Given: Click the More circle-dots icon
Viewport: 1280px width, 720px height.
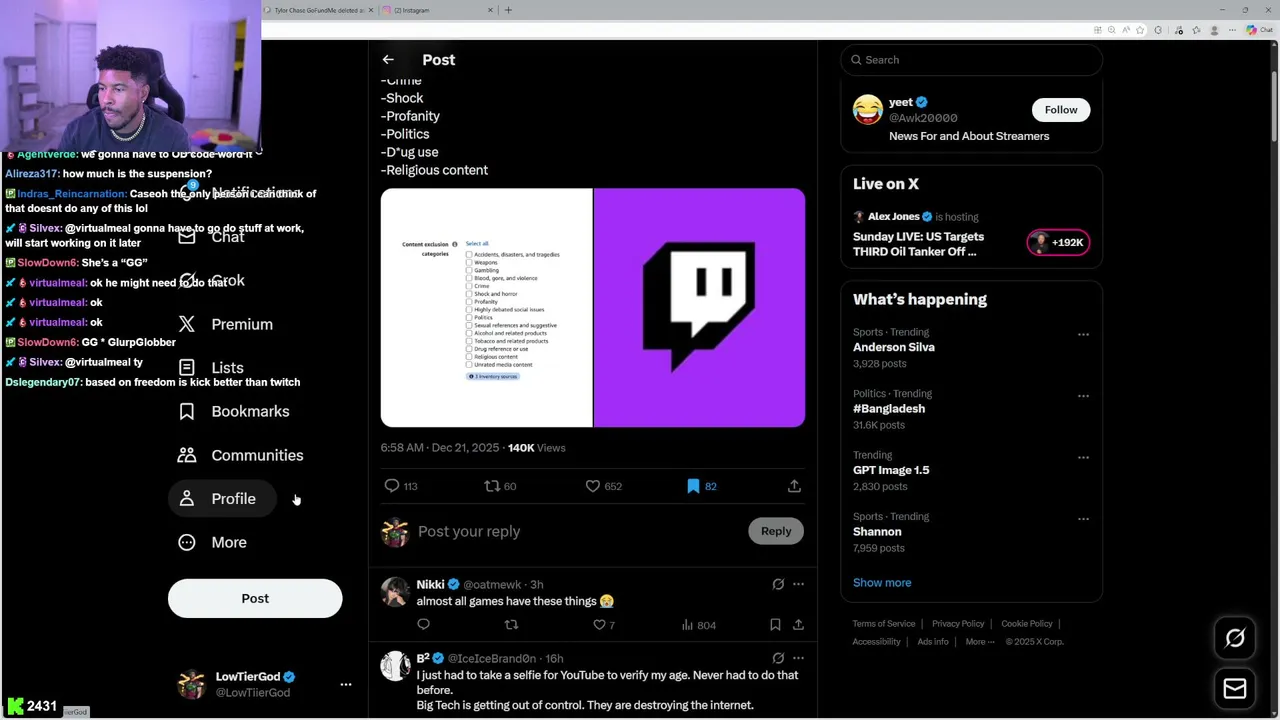Looking at the screenshot, I should [x=186, y=542].
